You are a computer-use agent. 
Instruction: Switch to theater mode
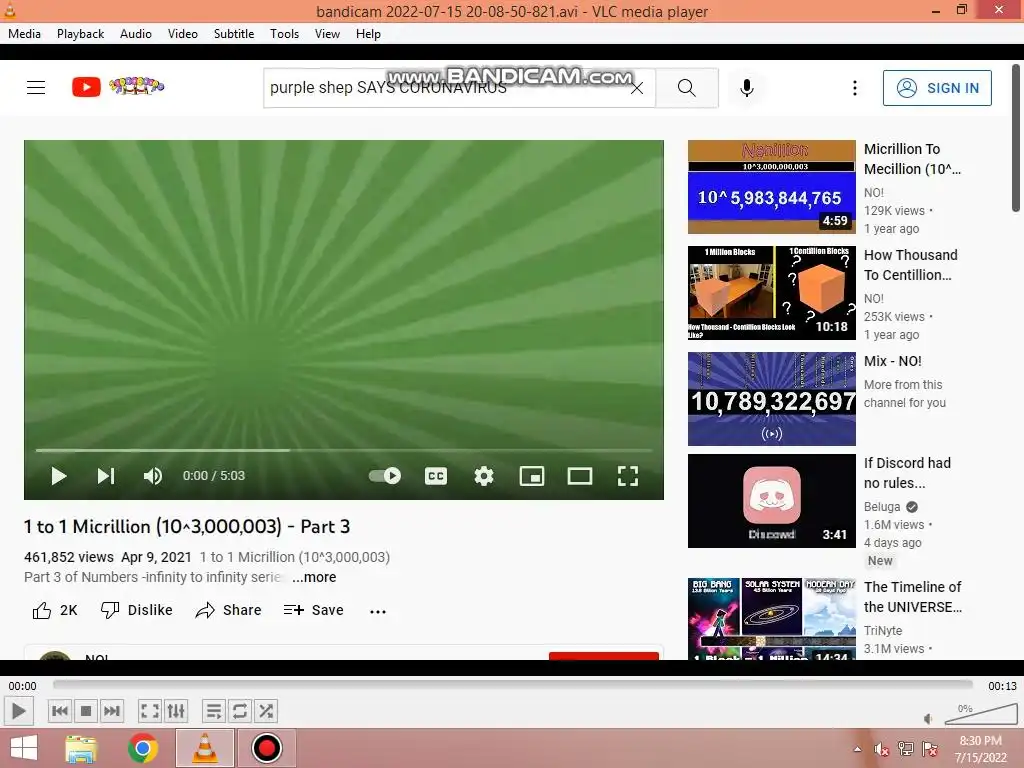tap(580, 476)
